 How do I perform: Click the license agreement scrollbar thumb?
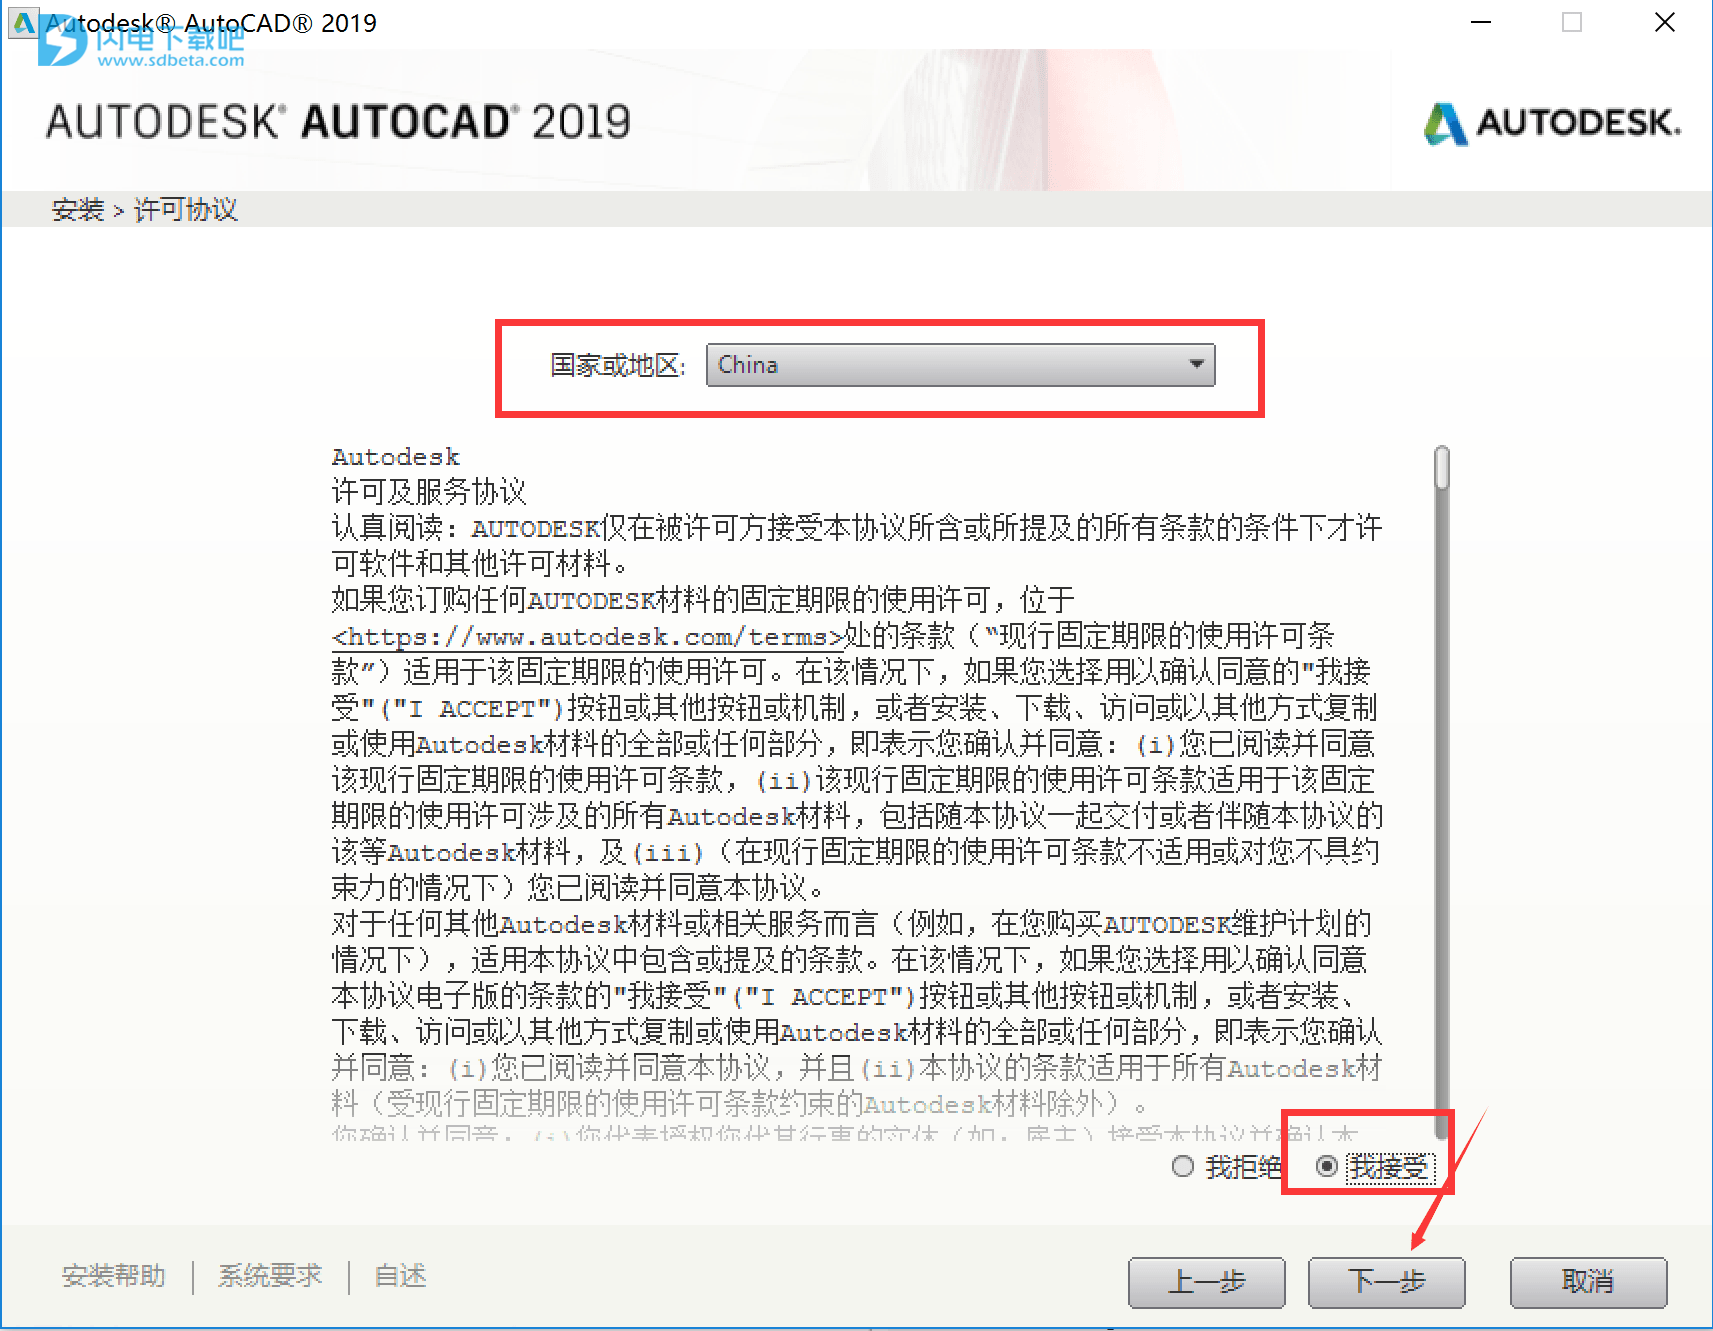1441,468
